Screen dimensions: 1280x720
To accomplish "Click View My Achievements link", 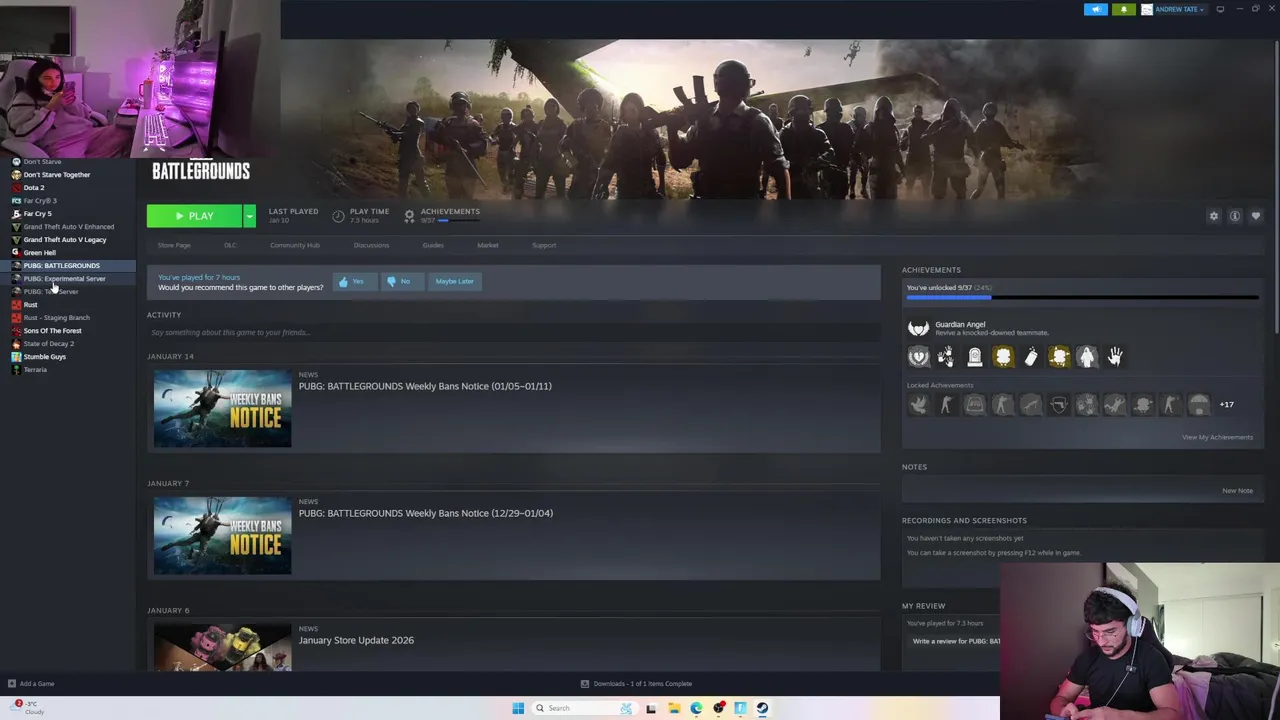I will pos(1217,437).
